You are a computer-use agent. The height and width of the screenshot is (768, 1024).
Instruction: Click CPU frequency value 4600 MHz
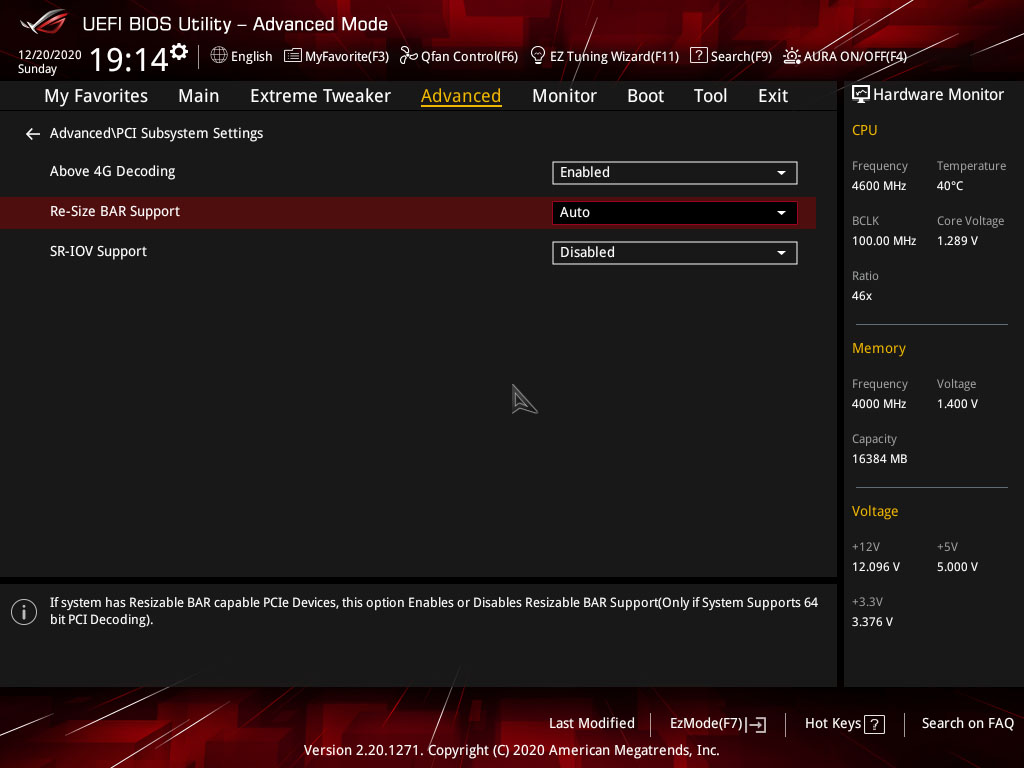click(x=878, y=186)
